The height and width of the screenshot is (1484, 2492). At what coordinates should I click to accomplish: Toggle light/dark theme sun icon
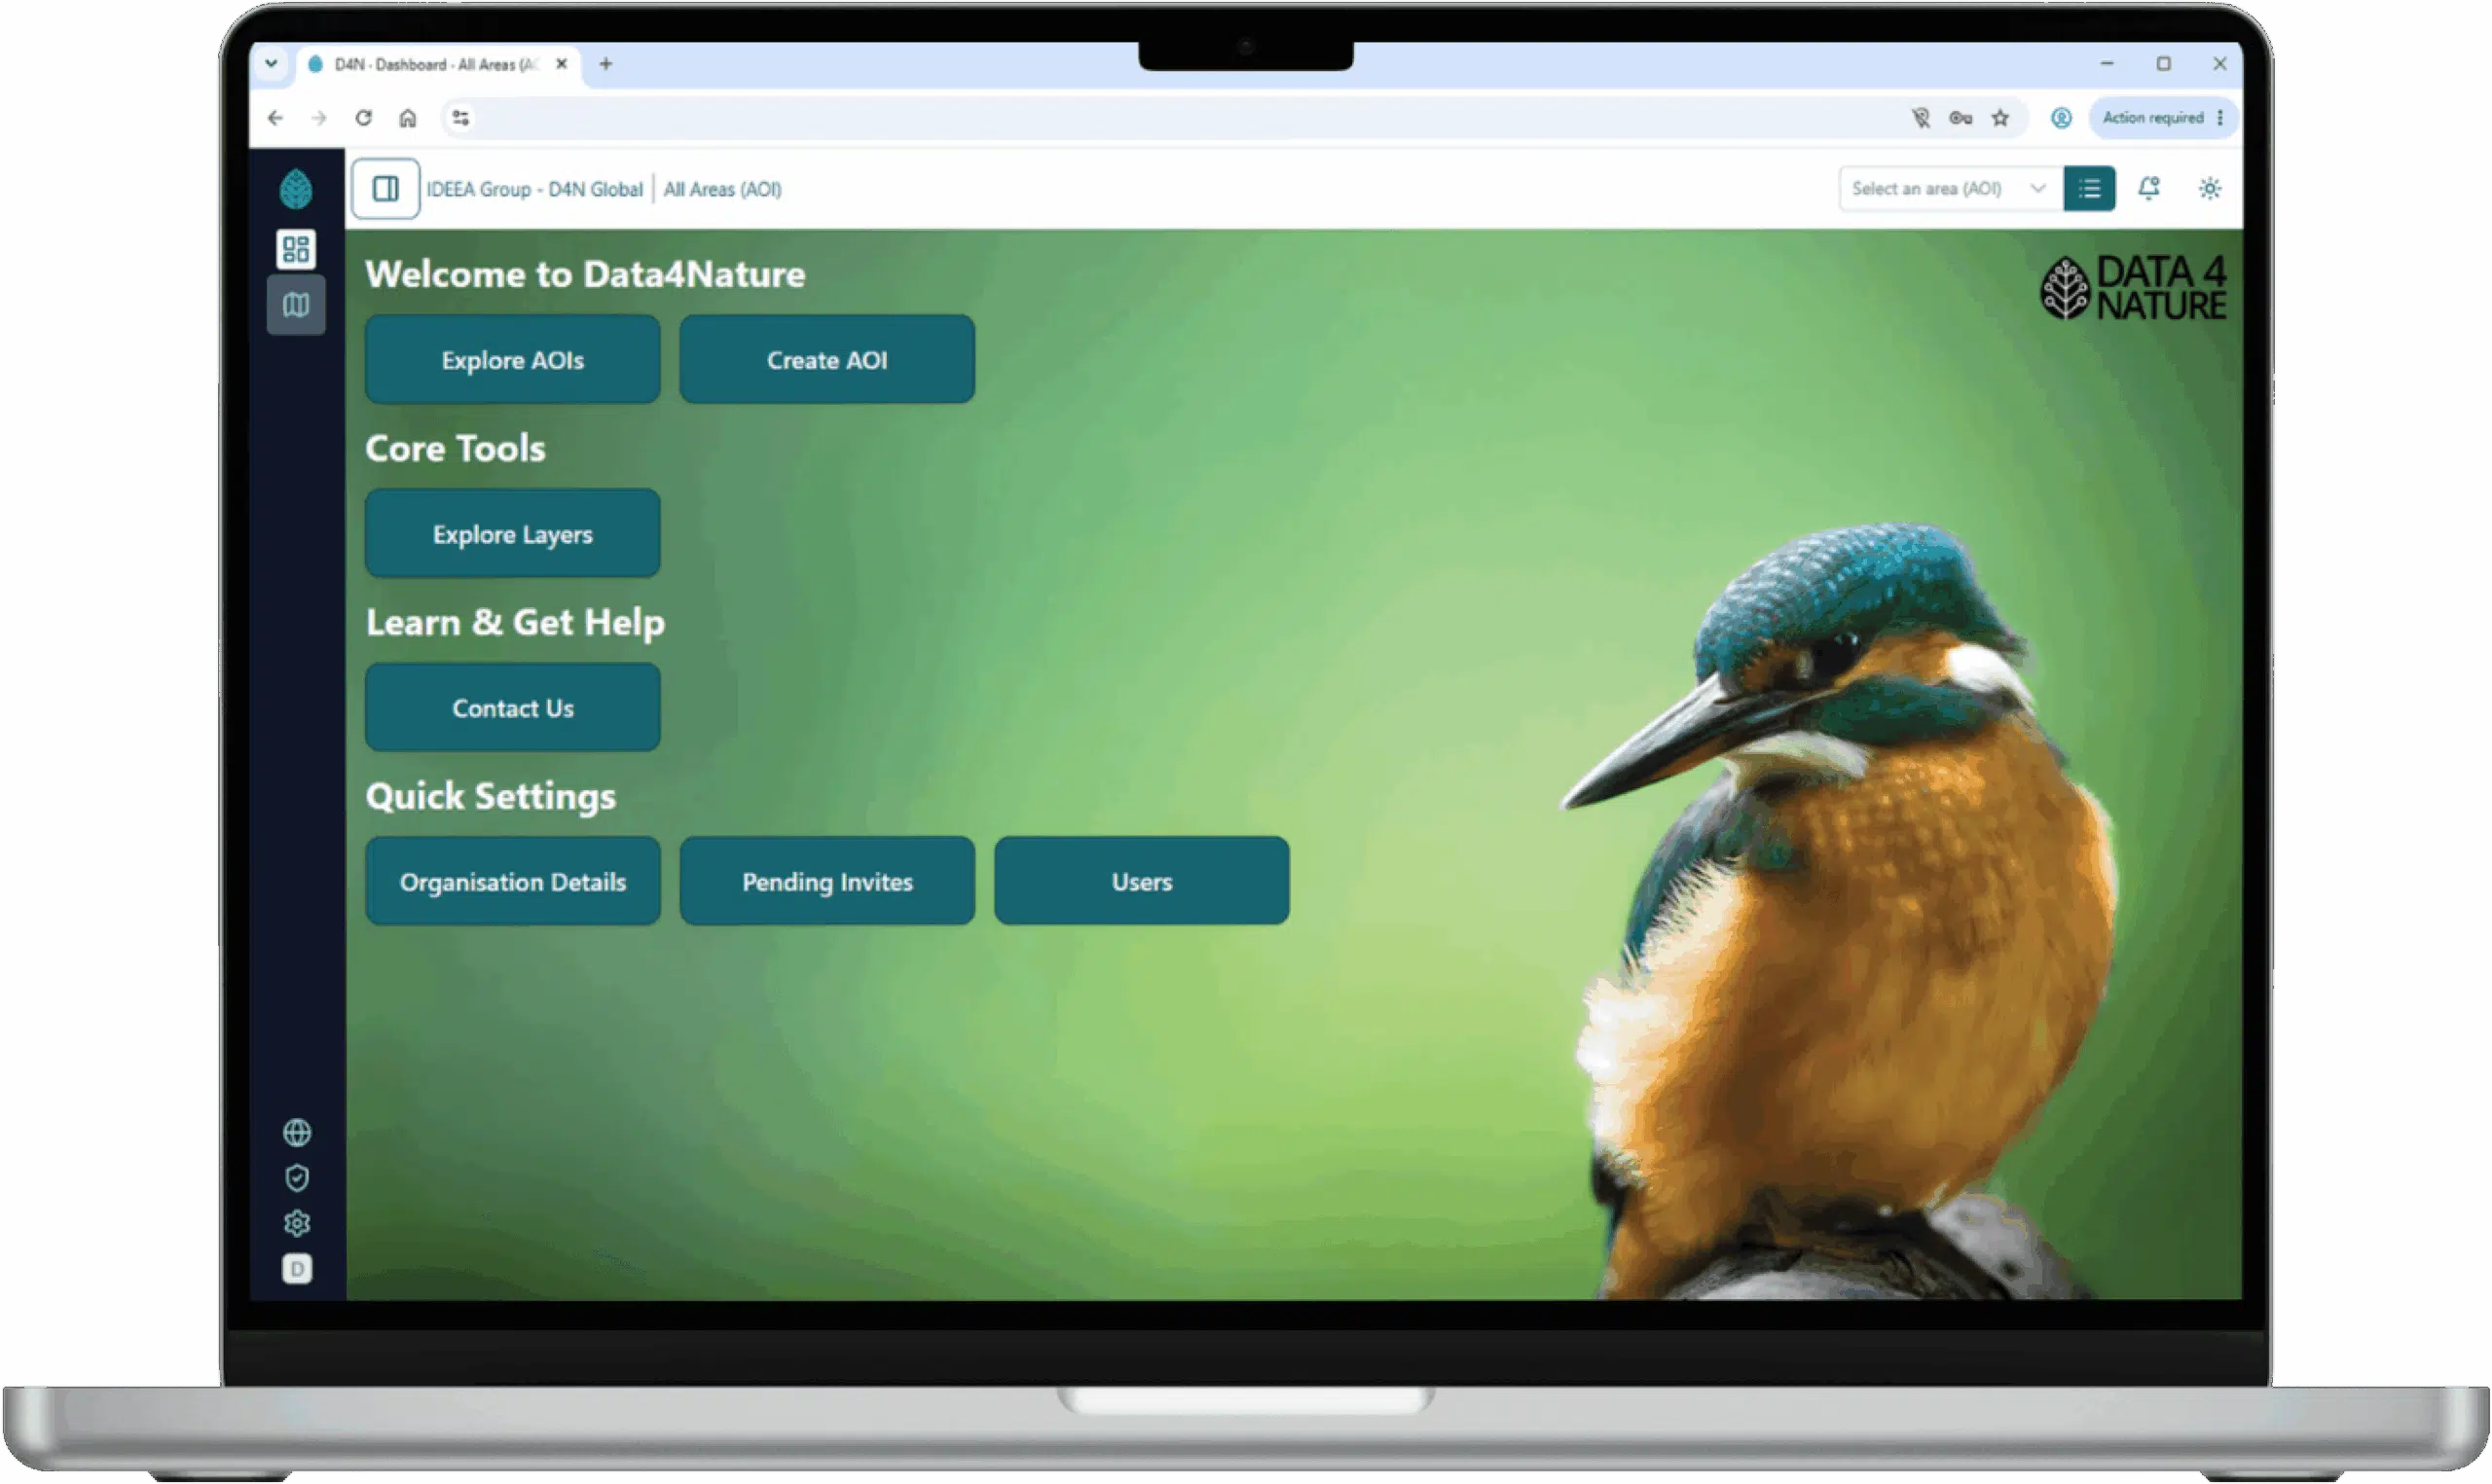point(2210,189)
